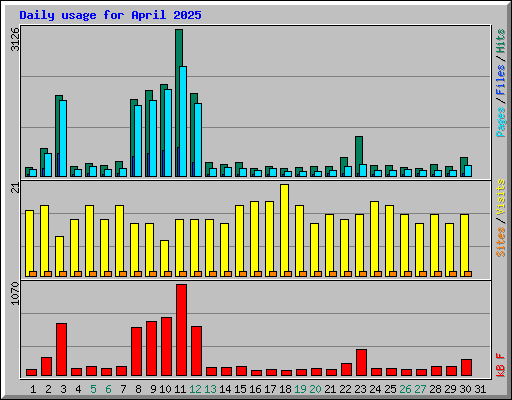
Task: Click the 3126 hits axis label
Action: 15,39
